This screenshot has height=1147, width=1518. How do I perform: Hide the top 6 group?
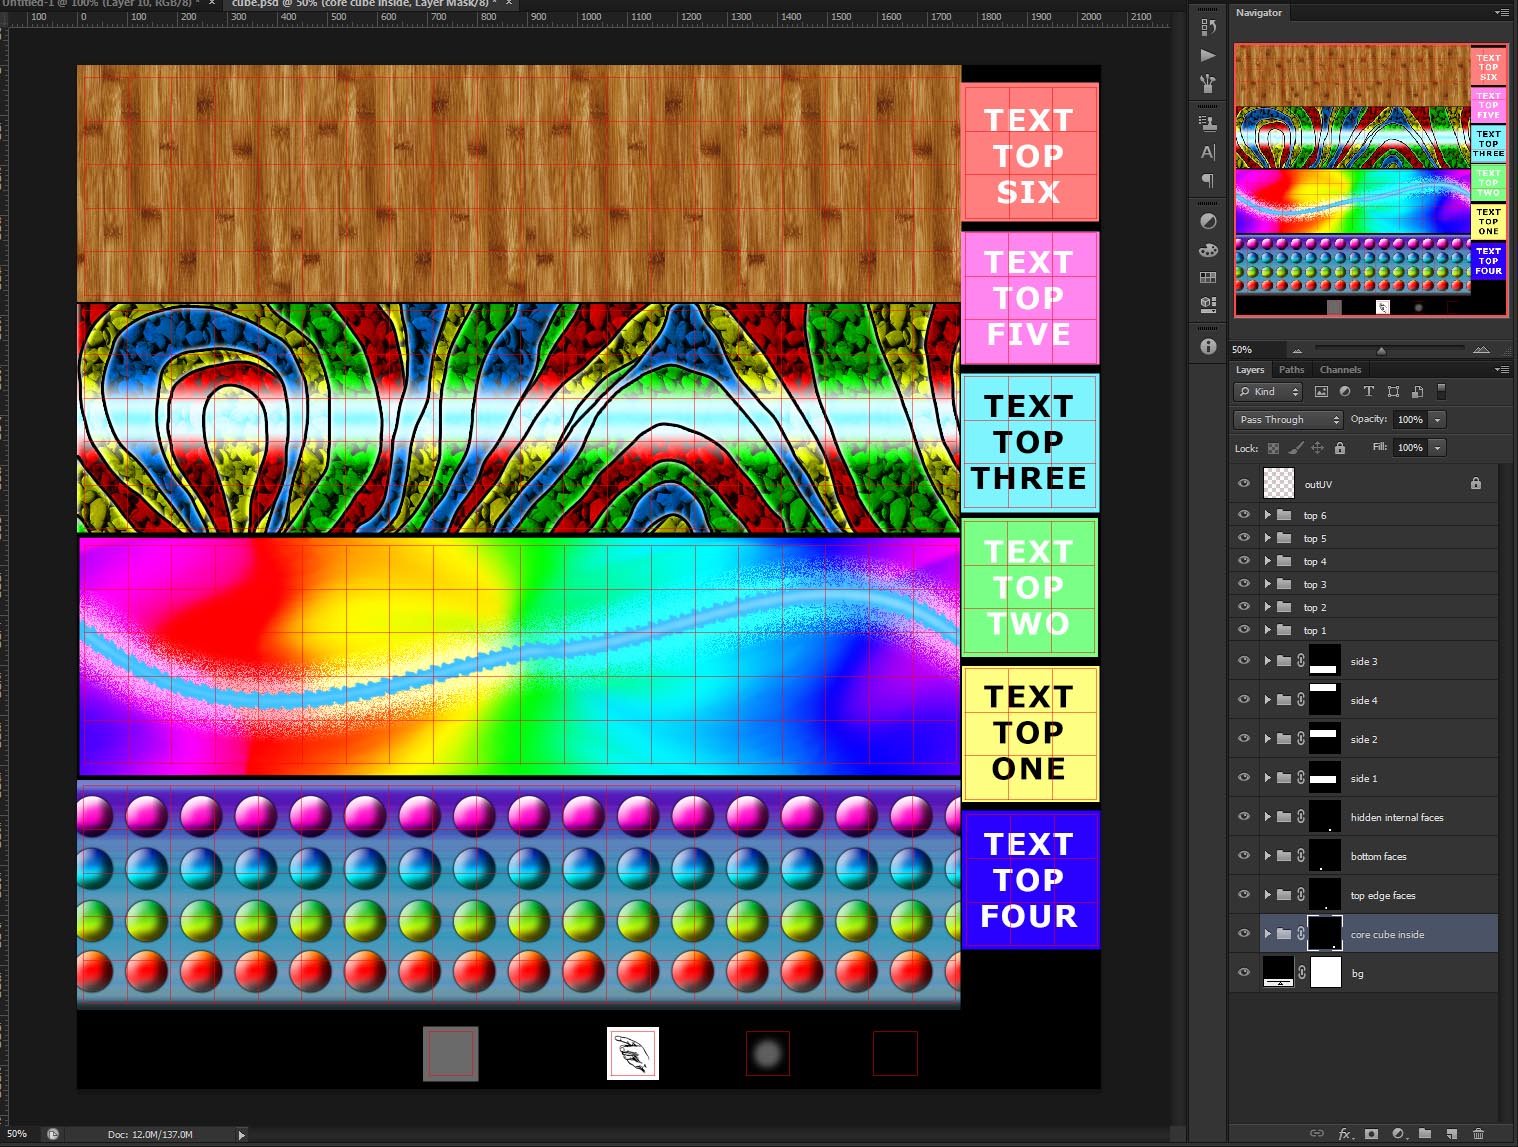(1244, 514)
